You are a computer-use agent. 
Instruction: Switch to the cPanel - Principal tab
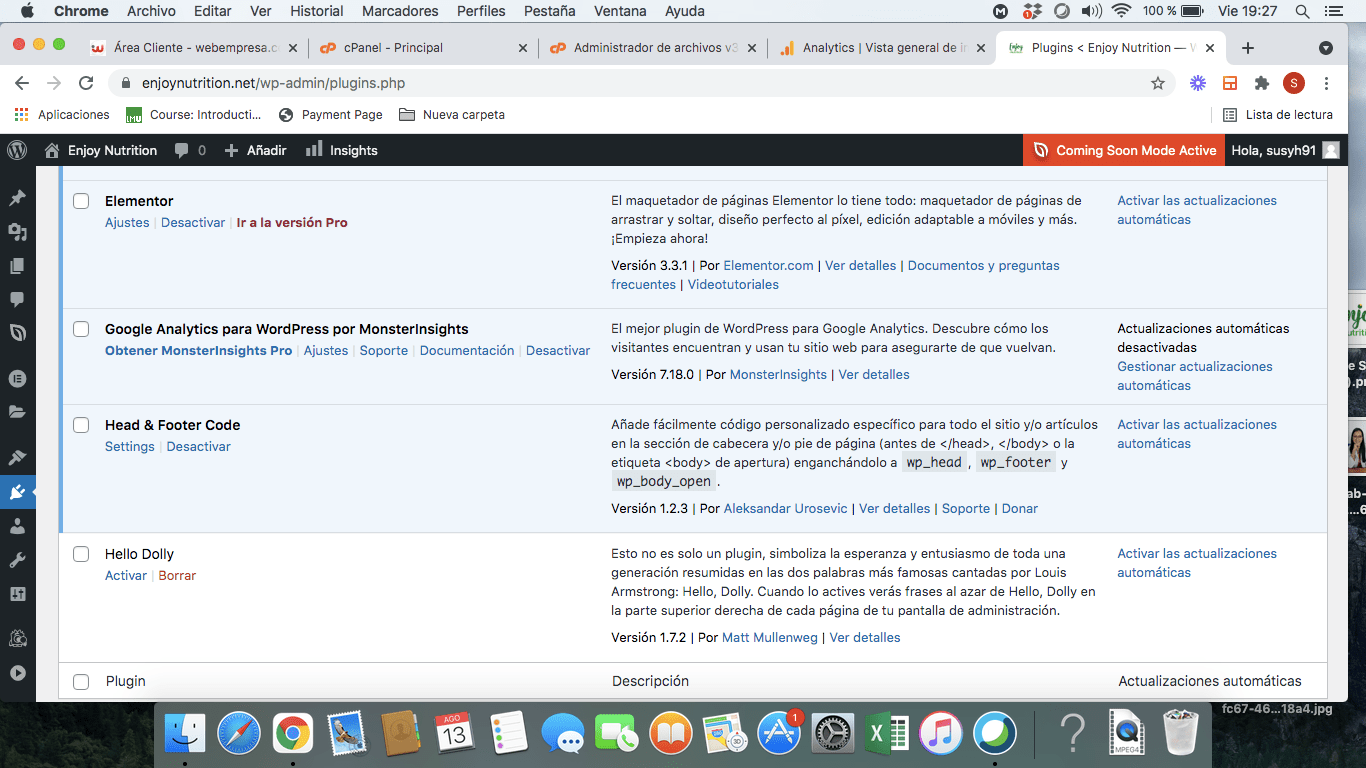[423, 48]
